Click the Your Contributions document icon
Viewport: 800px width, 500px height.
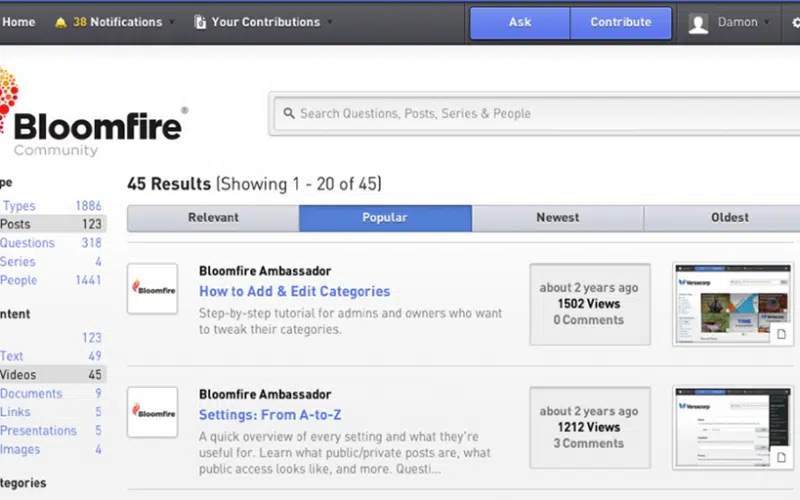pos(200,22)
